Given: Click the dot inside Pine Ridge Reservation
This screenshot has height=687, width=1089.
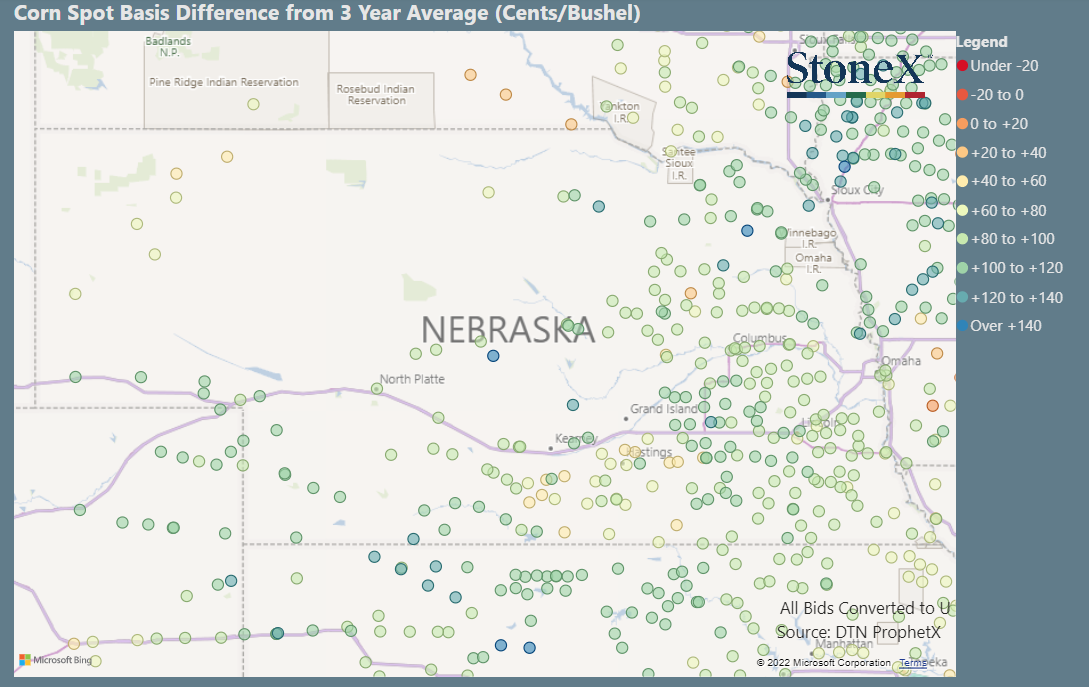Looking at the screenshot, I should click(x=253, y=104).
